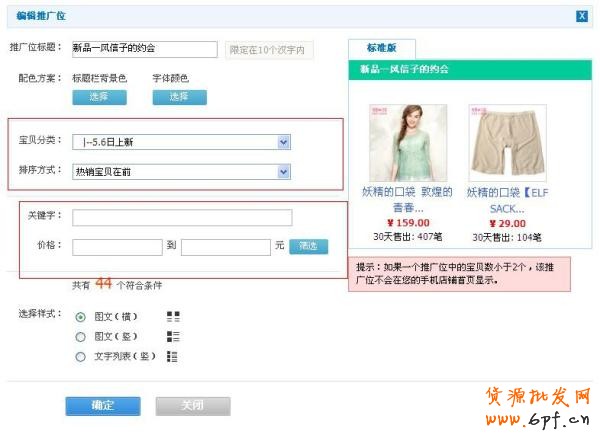Click the vertical text list layout icon
The image size is (600, 441).
coord(173,356)
